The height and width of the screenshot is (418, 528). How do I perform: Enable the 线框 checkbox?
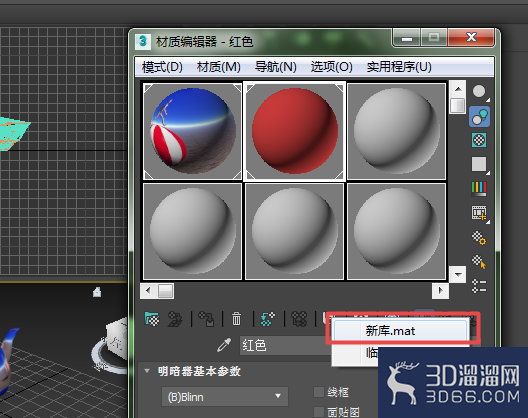click(x=319, y=392)
